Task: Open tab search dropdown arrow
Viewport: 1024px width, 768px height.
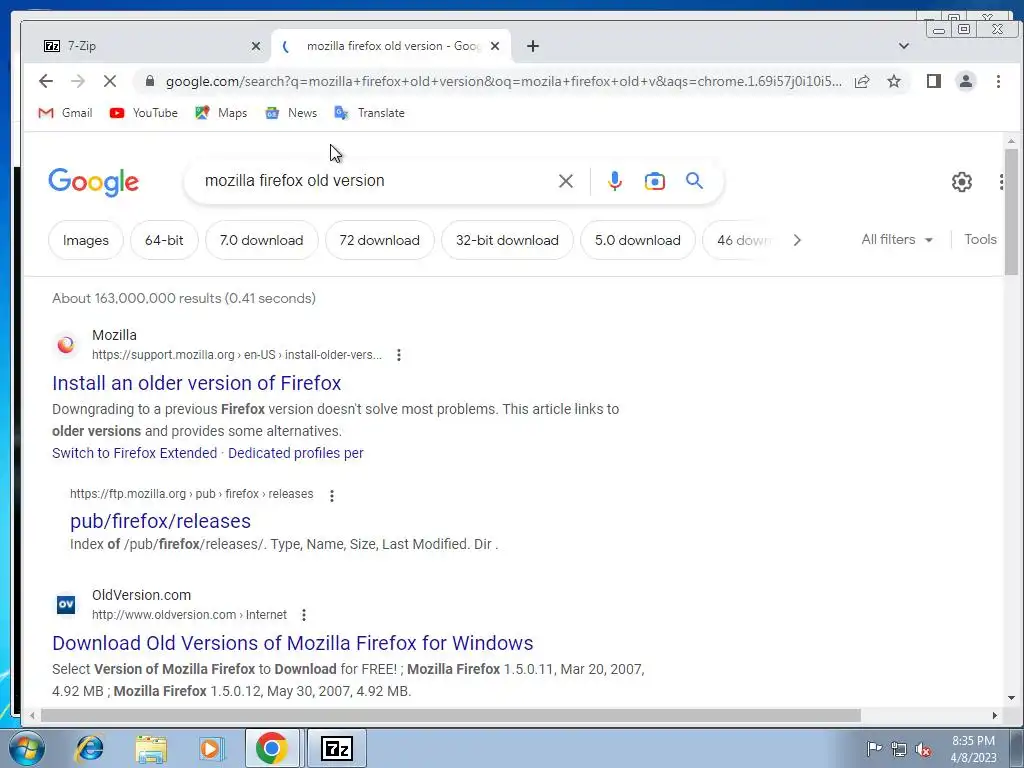Action: click(x=904, y=46)
